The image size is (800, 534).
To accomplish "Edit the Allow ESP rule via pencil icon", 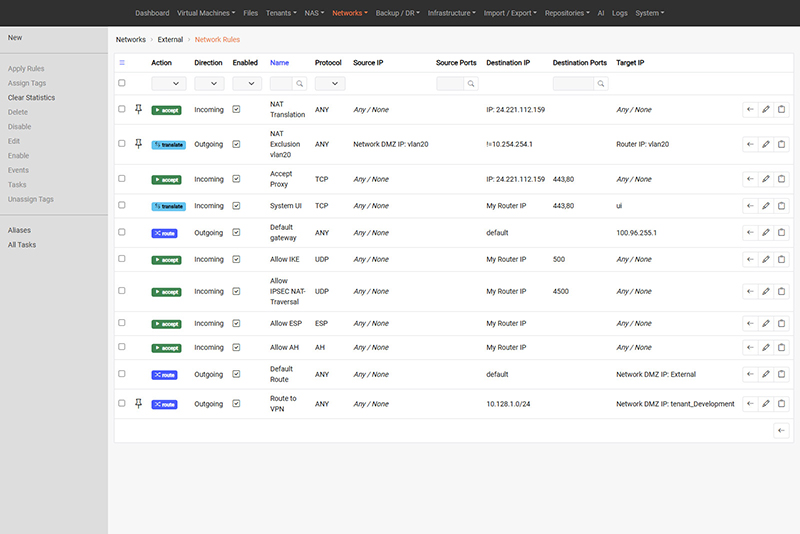I will pos(766,323).
